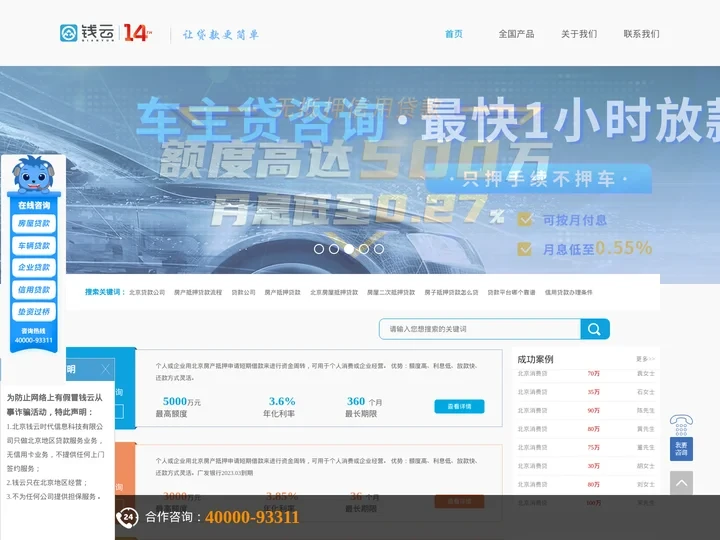Select the fifth banner carousel dot

pos(379,249)
